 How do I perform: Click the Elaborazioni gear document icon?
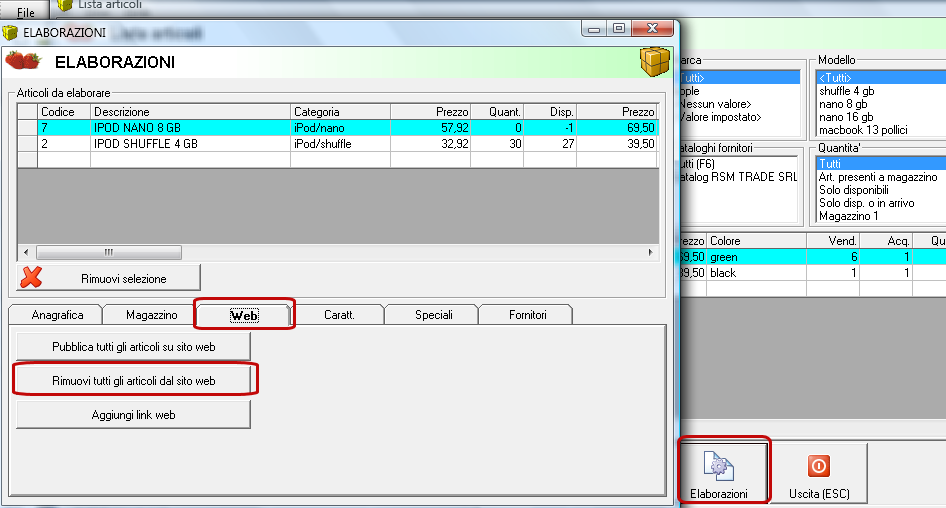(x=718, y=466)
